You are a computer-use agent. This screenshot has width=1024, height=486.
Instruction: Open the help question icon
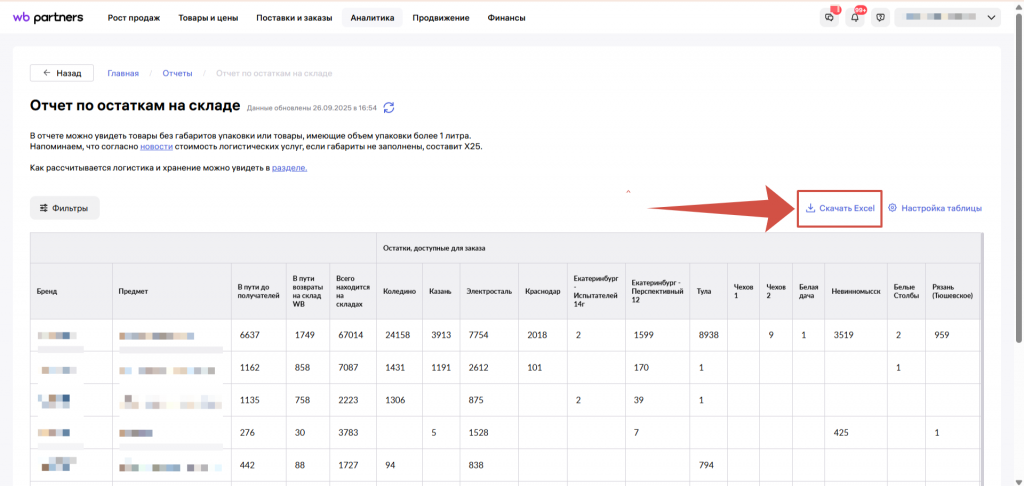tap(880, 18)
